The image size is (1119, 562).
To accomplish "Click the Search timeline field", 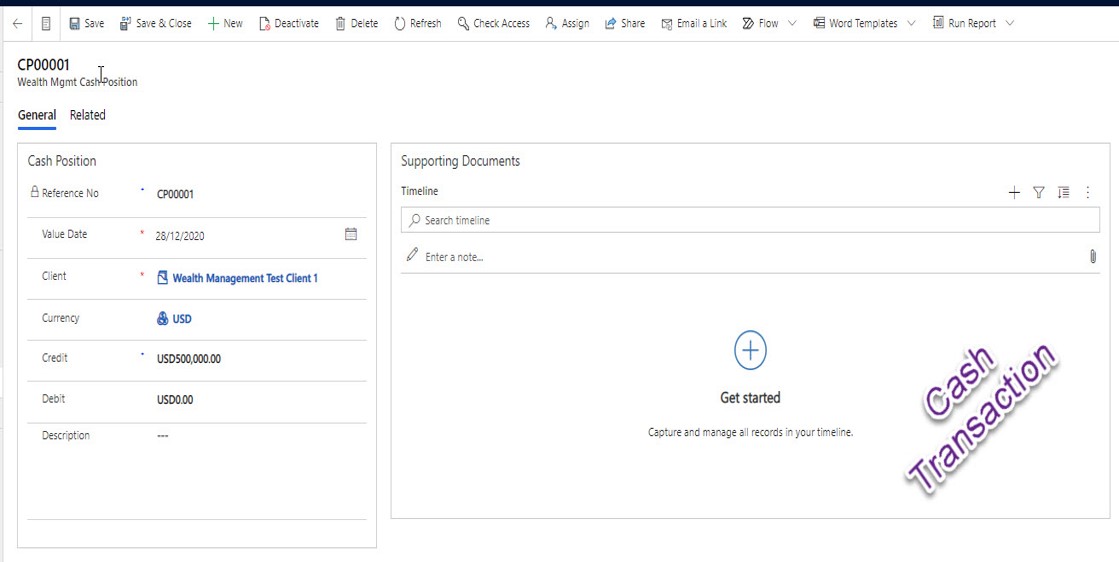I will coord(750,220).
